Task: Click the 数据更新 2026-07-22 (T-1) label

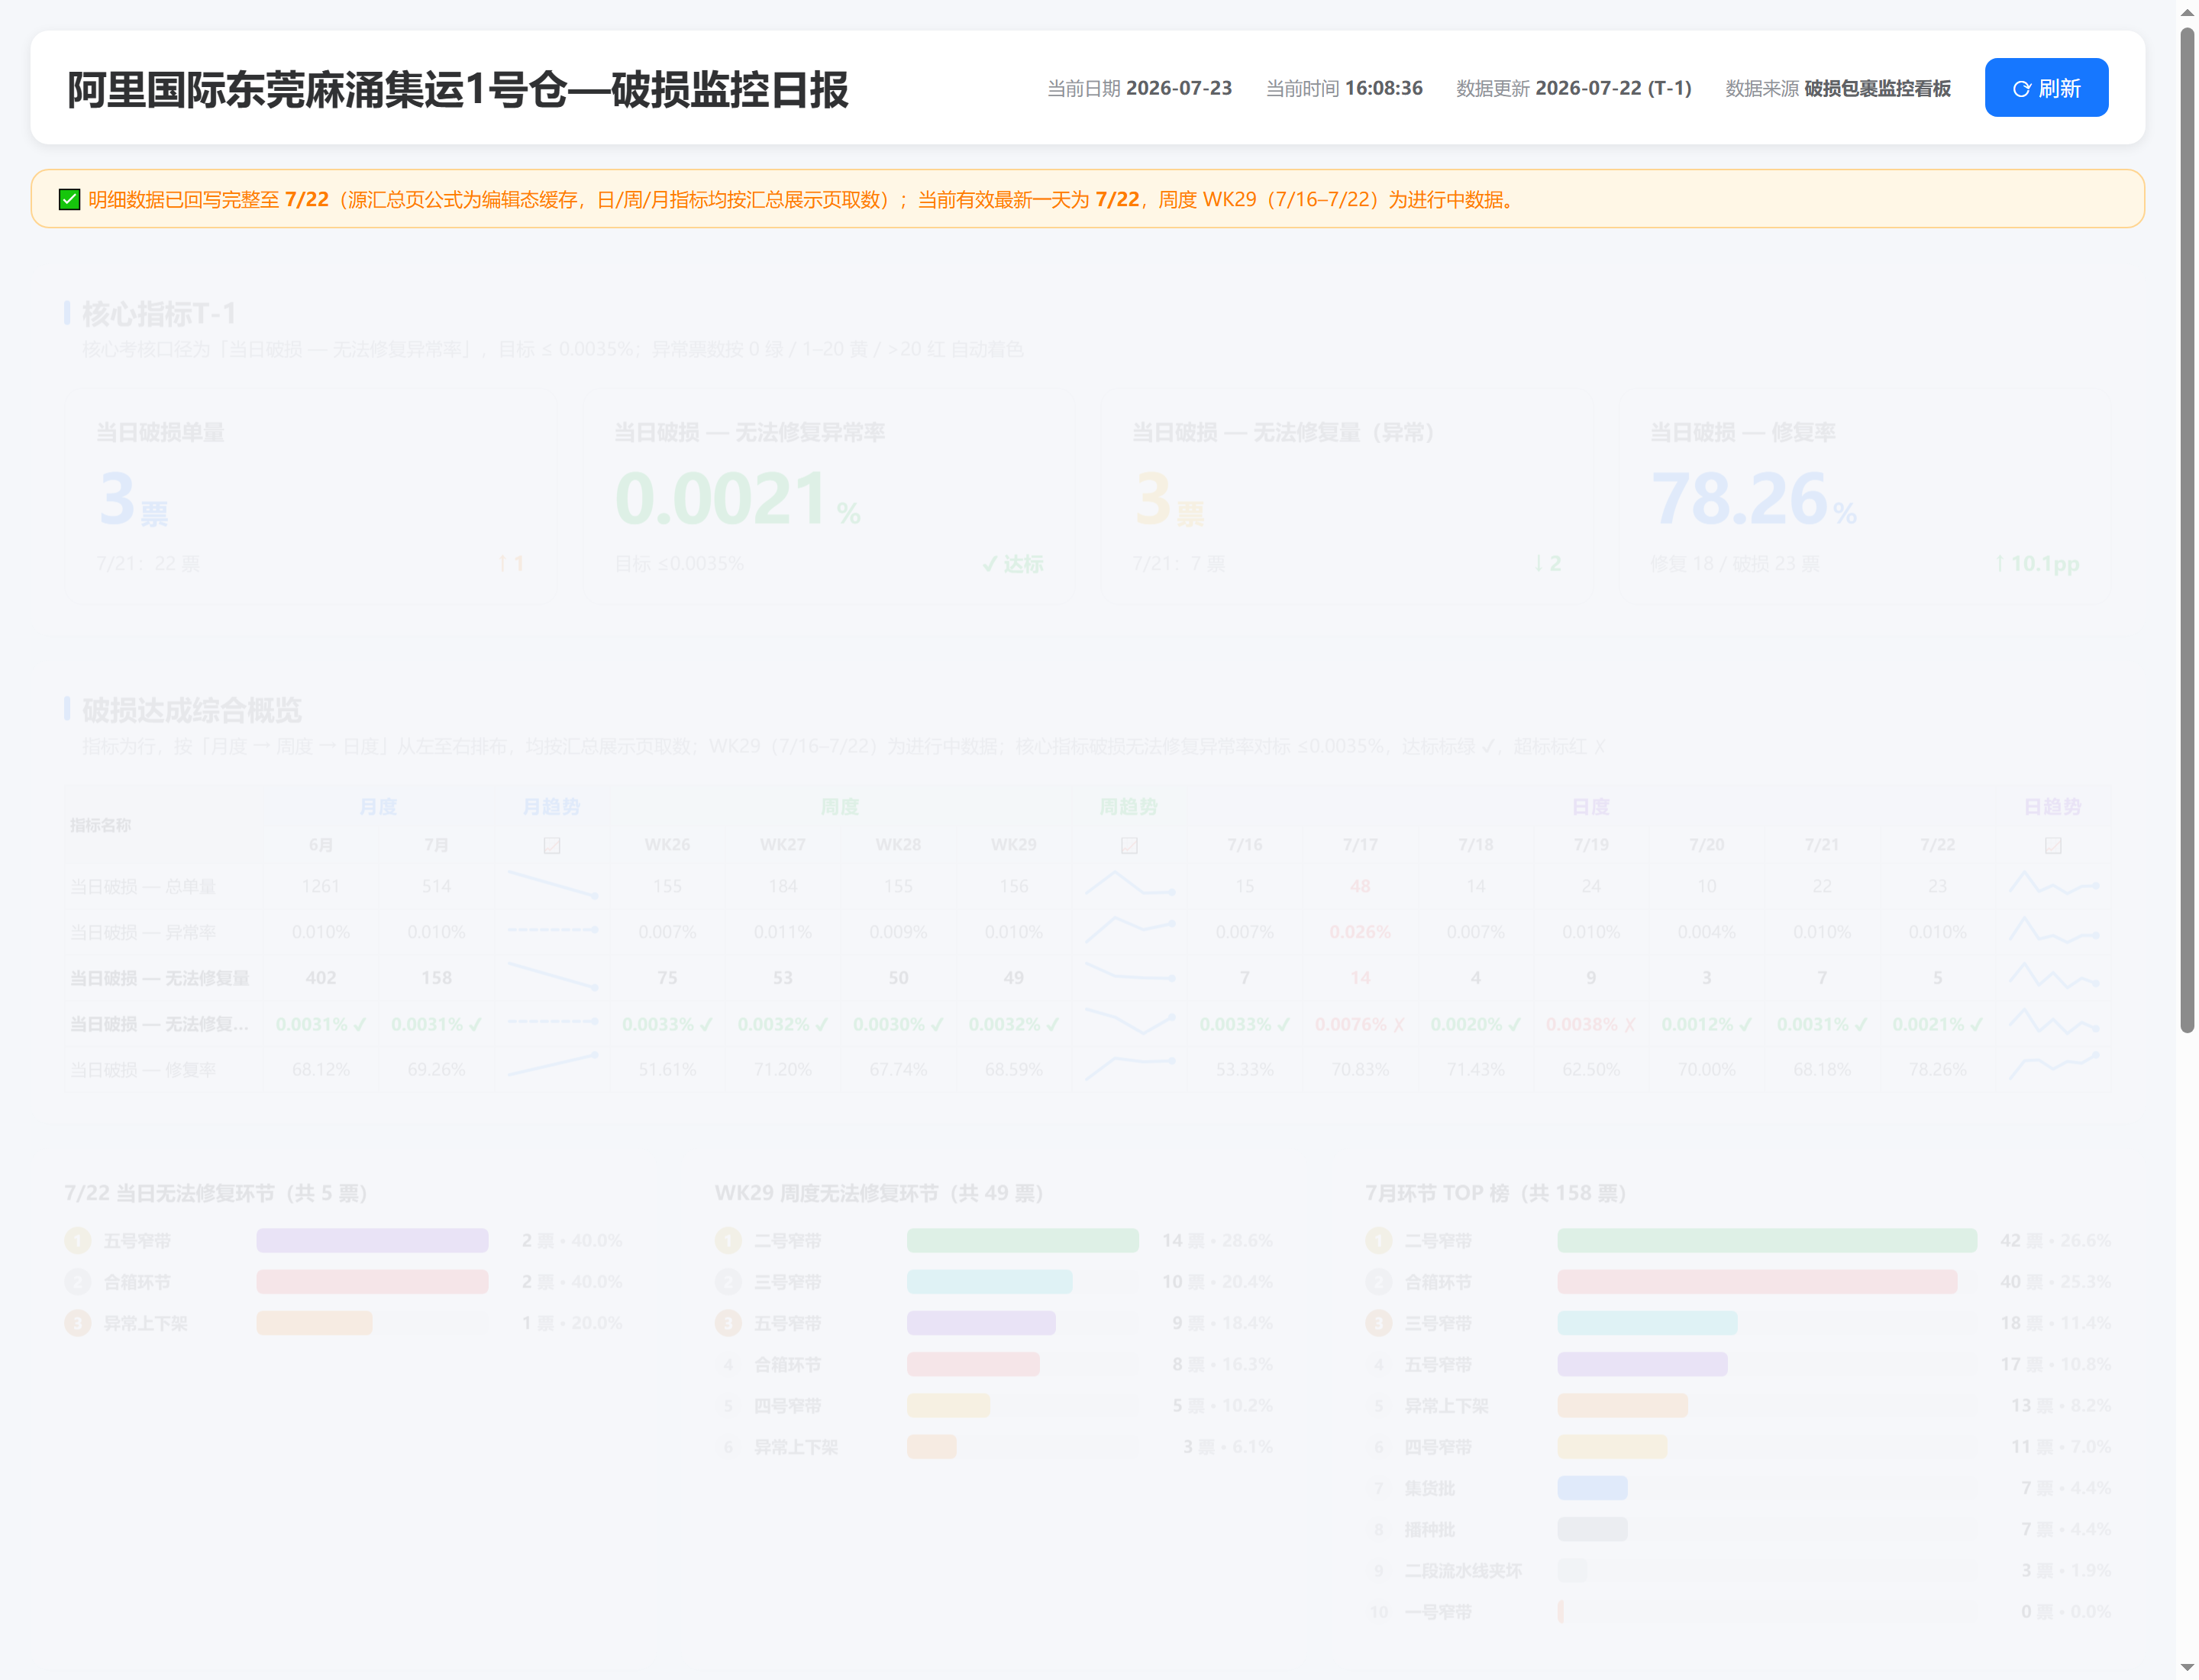Action: coord(1573,88)
